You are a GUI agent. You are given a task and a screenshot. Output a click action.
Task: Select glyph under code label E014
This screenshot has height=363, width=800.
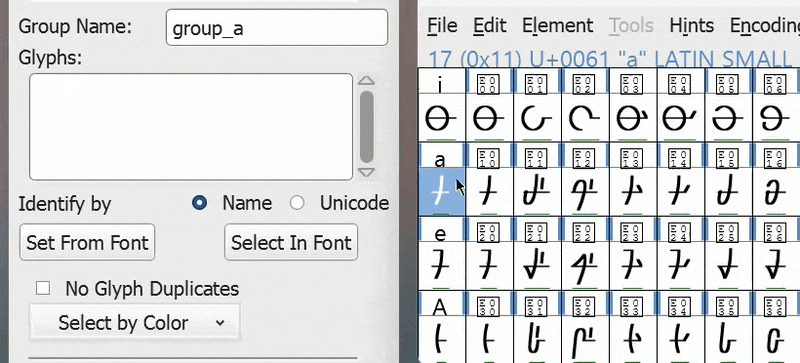click(681, 192)
